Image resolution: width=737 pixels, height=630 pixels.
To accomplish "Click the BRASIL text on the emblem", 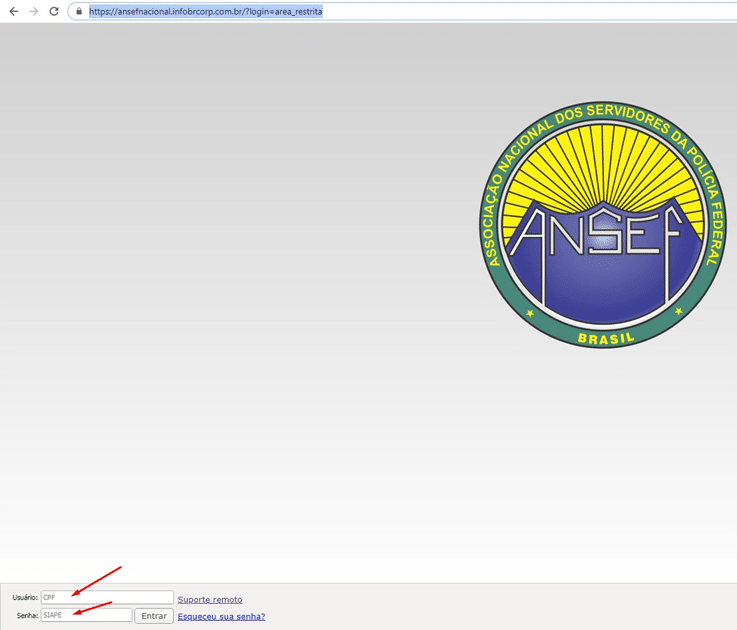I will (604, 338).
